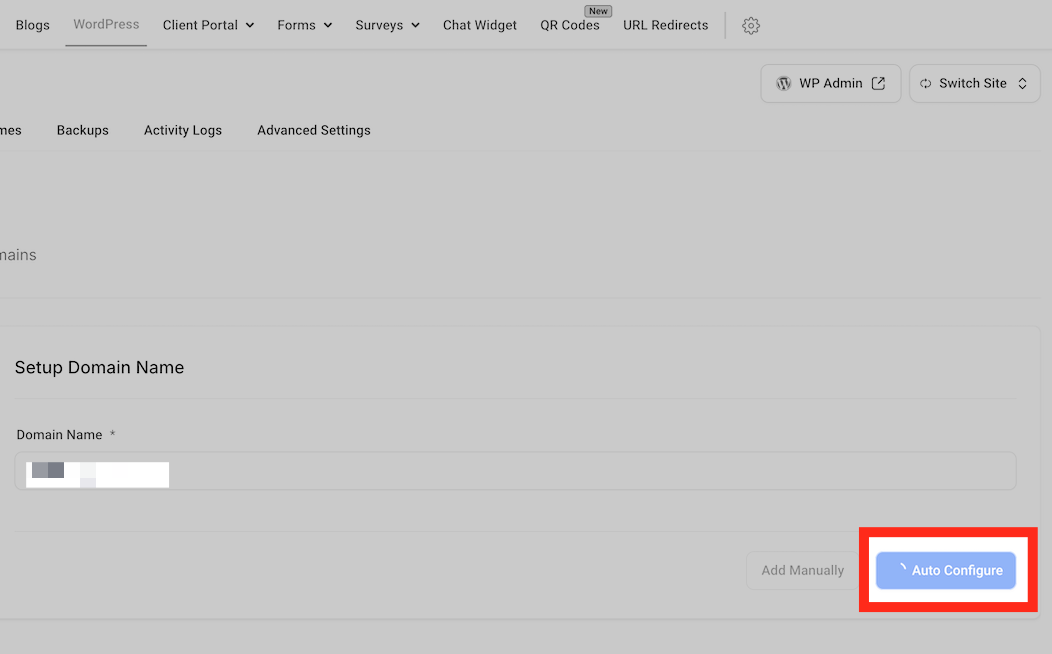Open the settings gear icon

tap(751, 25)
